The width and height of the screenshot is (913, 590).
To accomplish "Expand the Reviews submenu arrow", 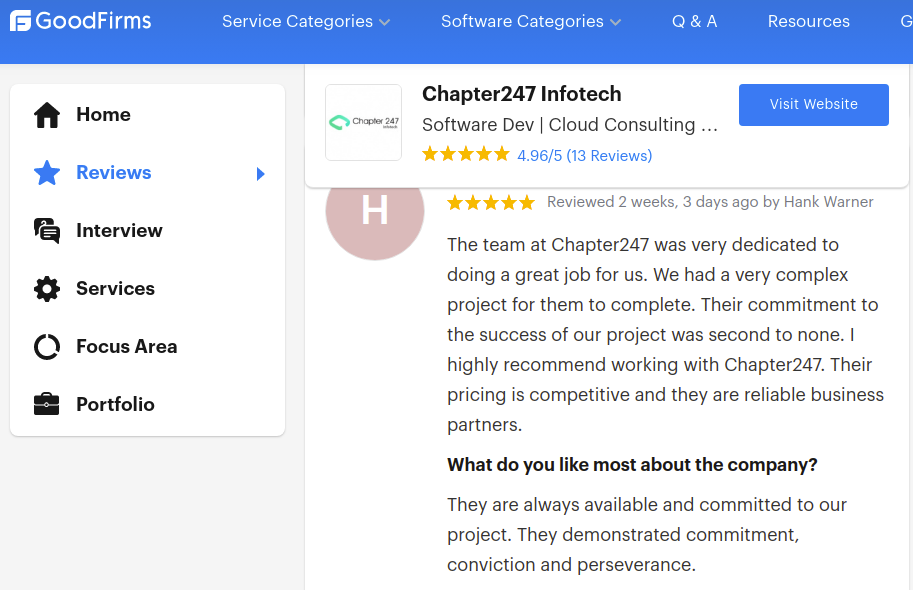I will 261,173.
